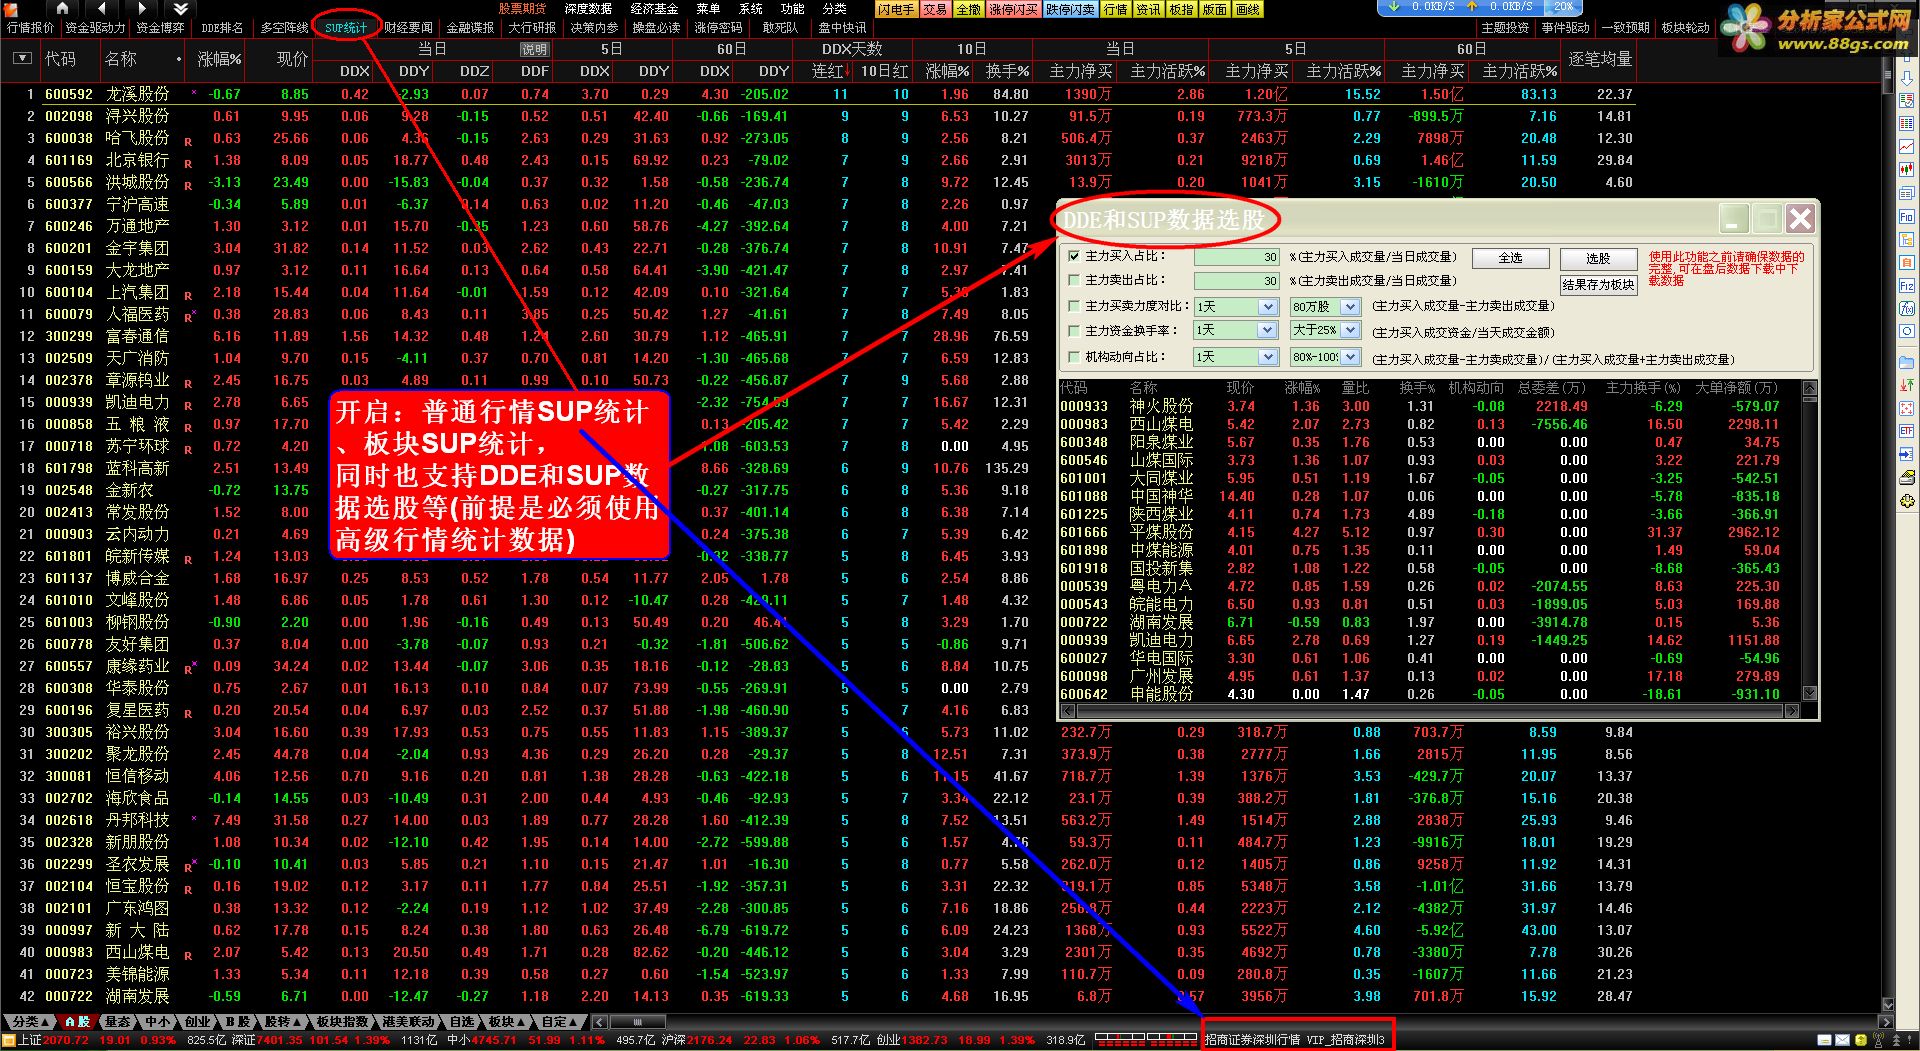Click the download arrow icon in right sidebar
Viewport: 1920px width, 1051px height.
click(x=1907, y=79)
